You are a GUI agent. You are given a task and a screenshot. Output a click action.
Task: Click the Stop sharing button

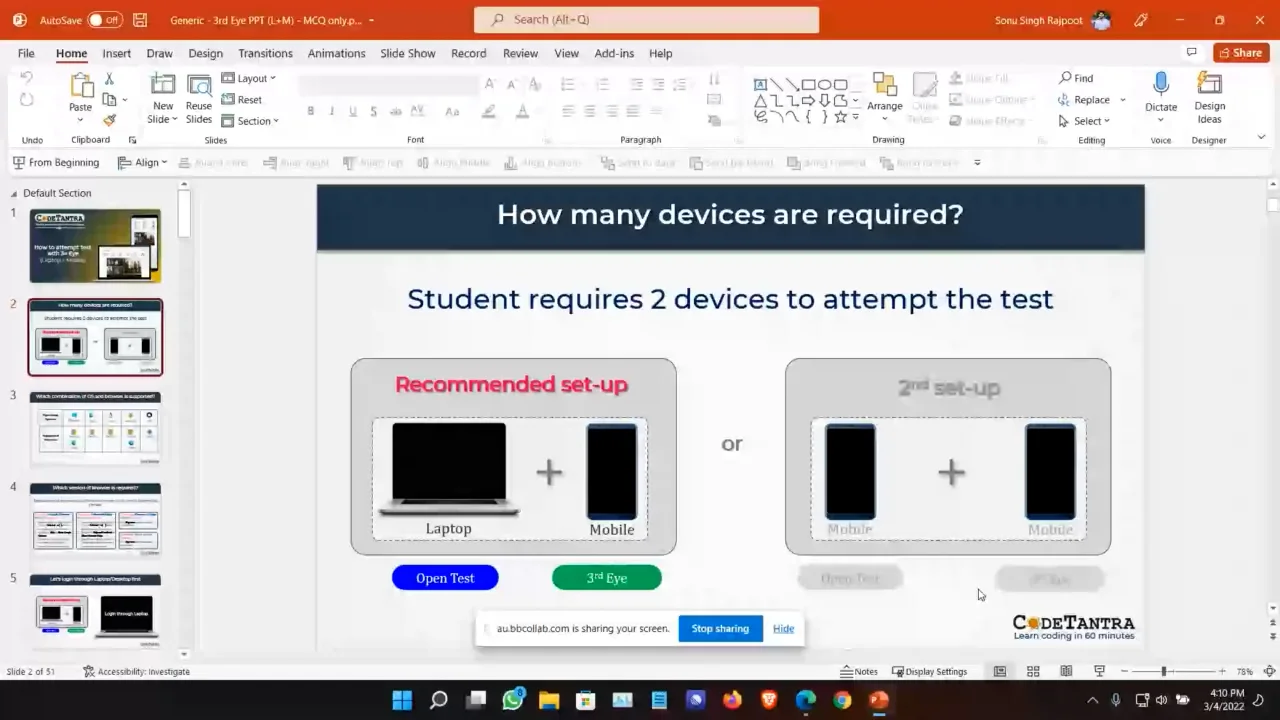pos(720,628)
